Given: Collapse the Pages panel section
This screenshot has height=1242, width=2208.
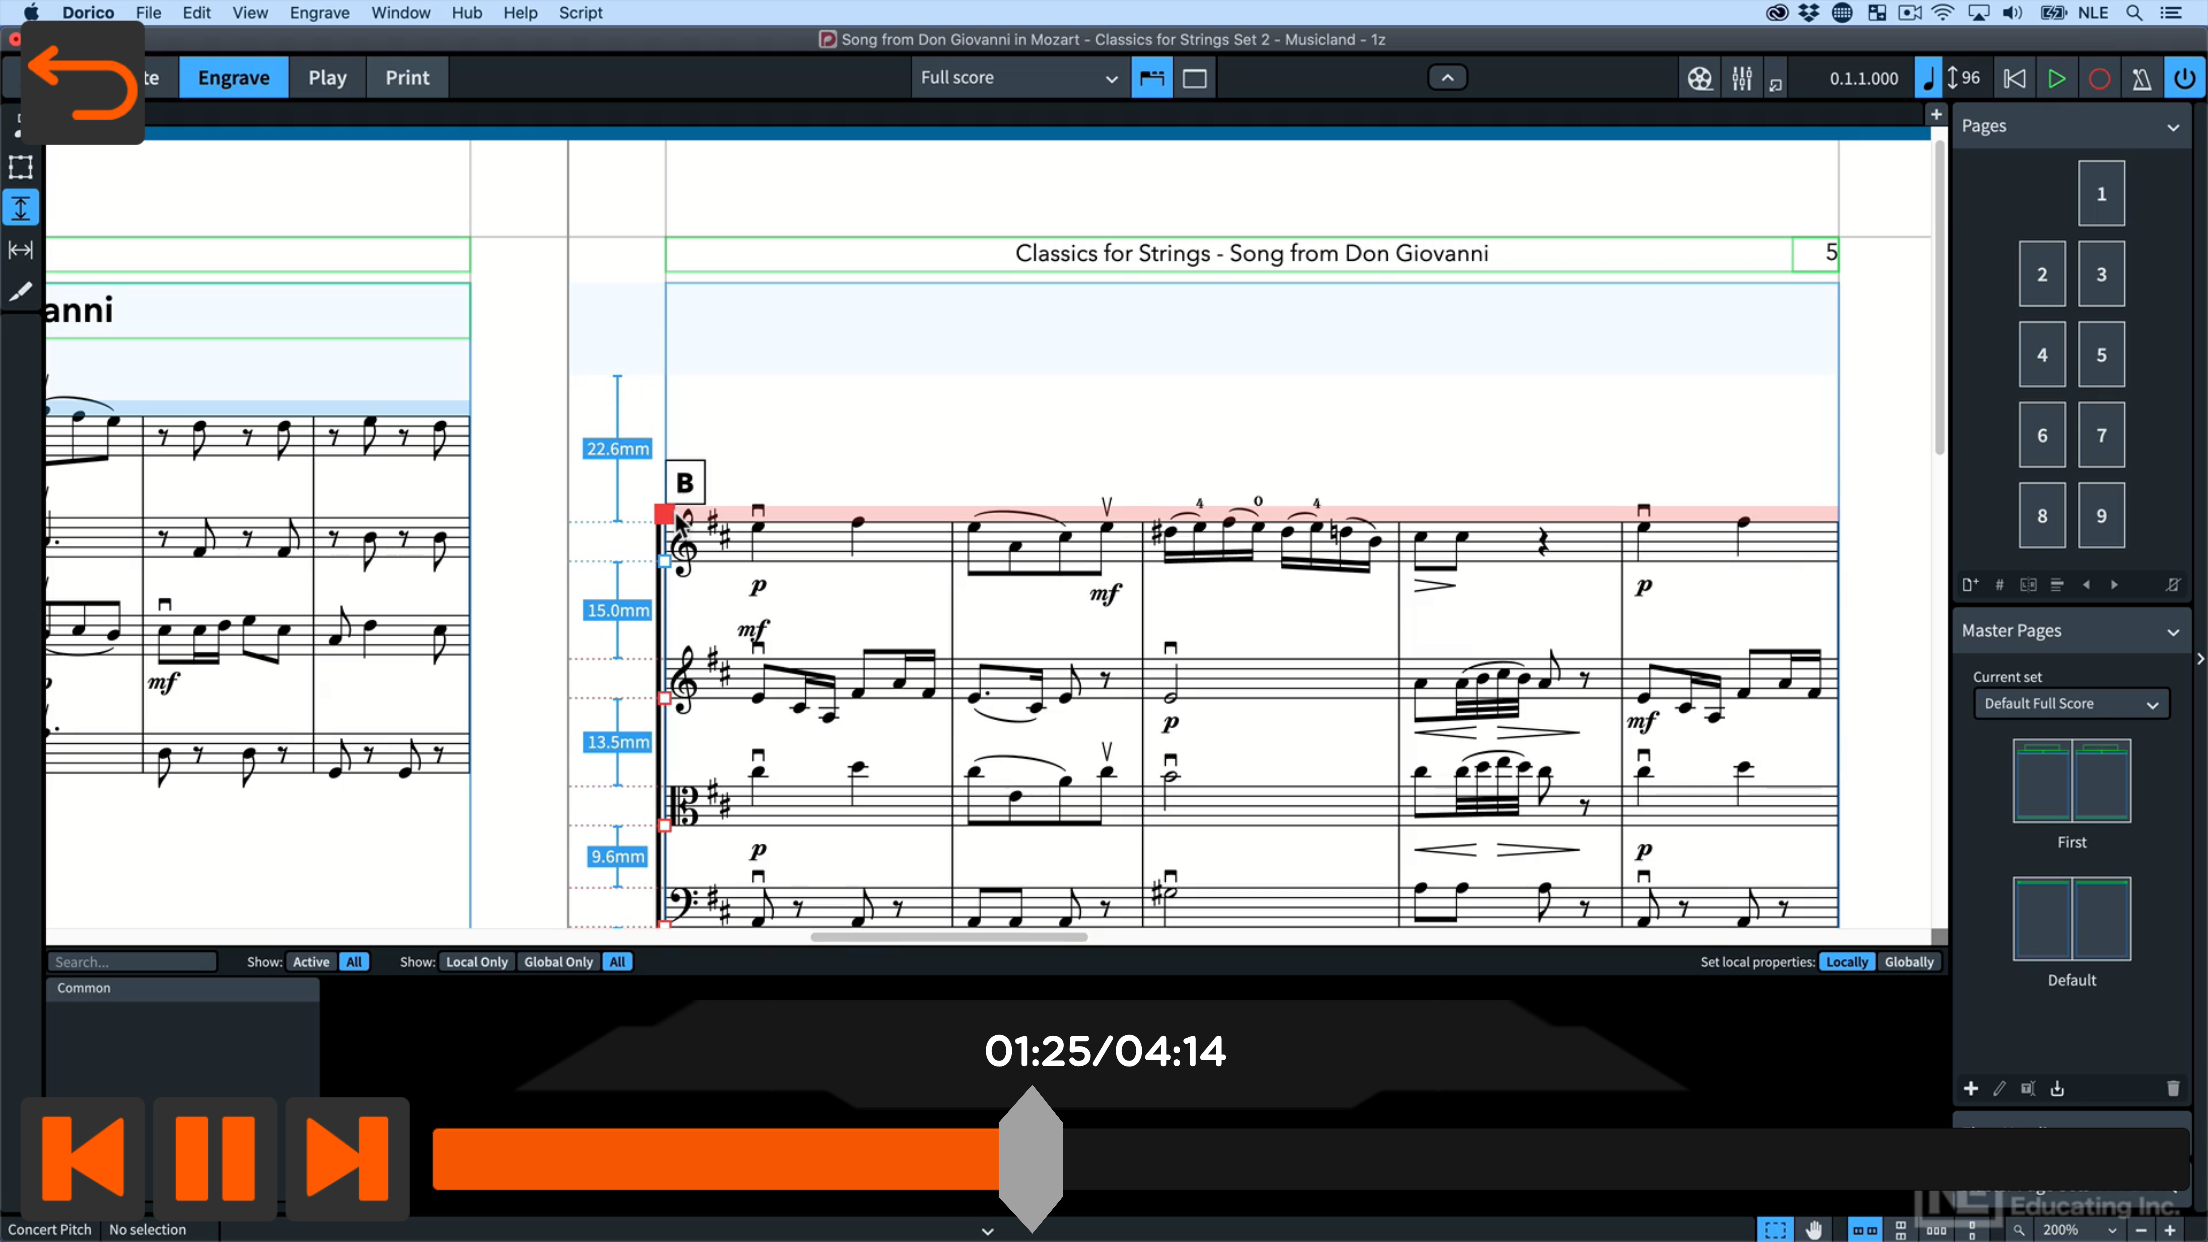Looking at the screenshot, I should coord(2172,127).
